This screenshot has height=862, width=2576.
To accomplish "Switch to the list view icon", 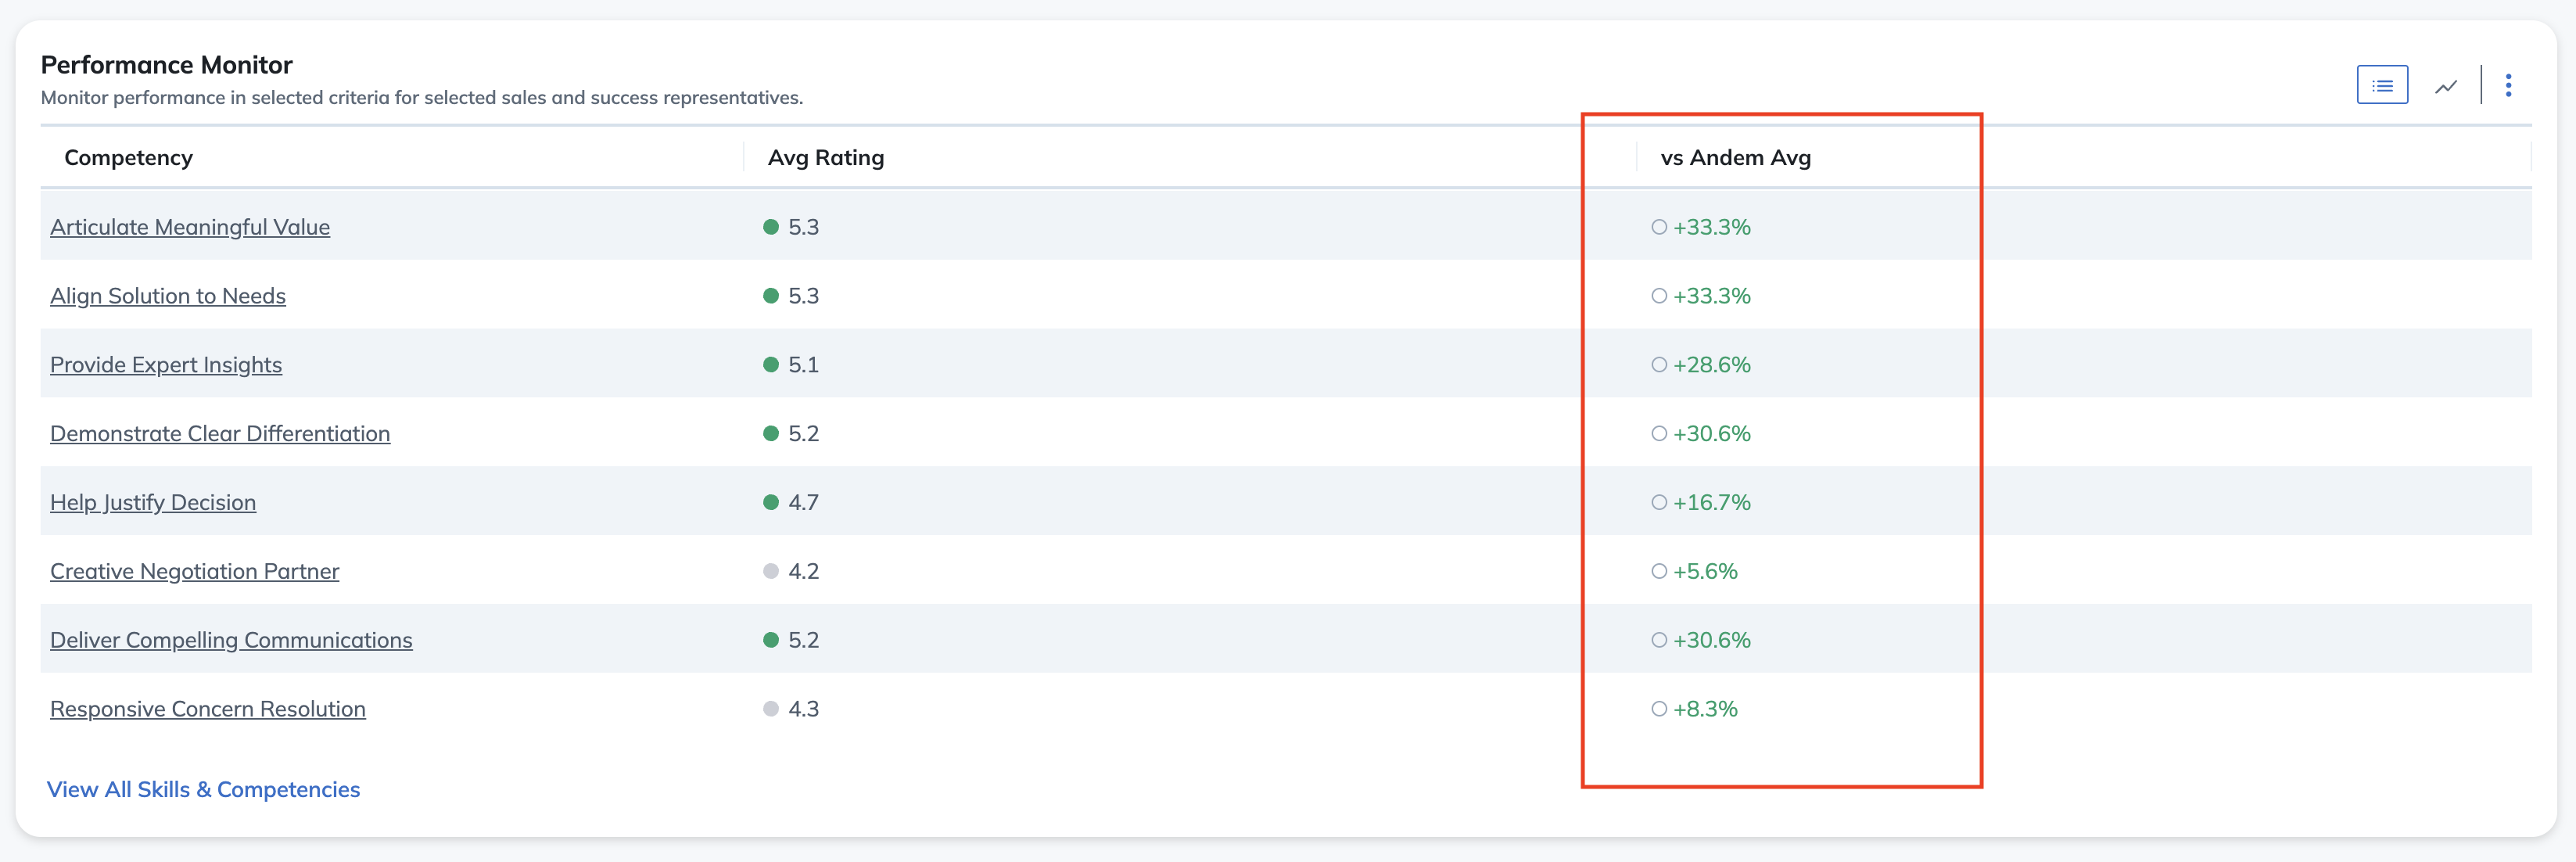I will (2382, 85).
